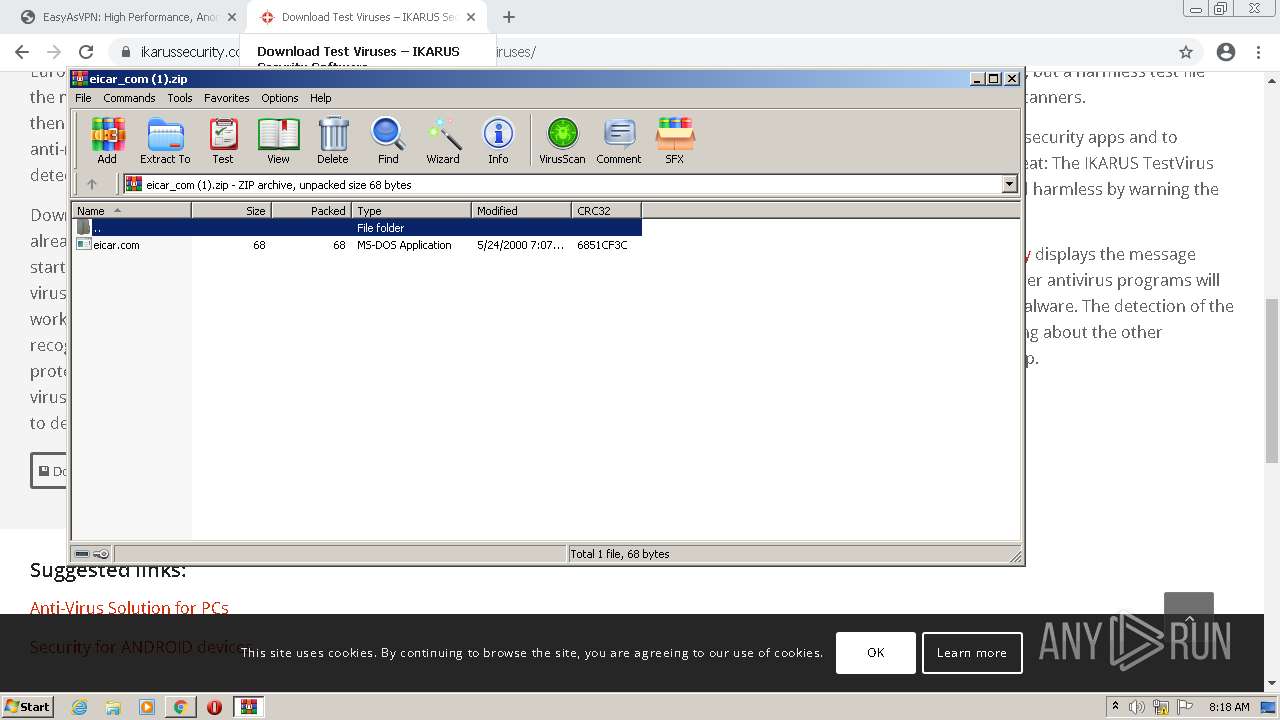Start VirusScan on the archive
Image resolution: width=1280 pixels, height=720 pixels.
pyautogui.click(x=562, y=140)
